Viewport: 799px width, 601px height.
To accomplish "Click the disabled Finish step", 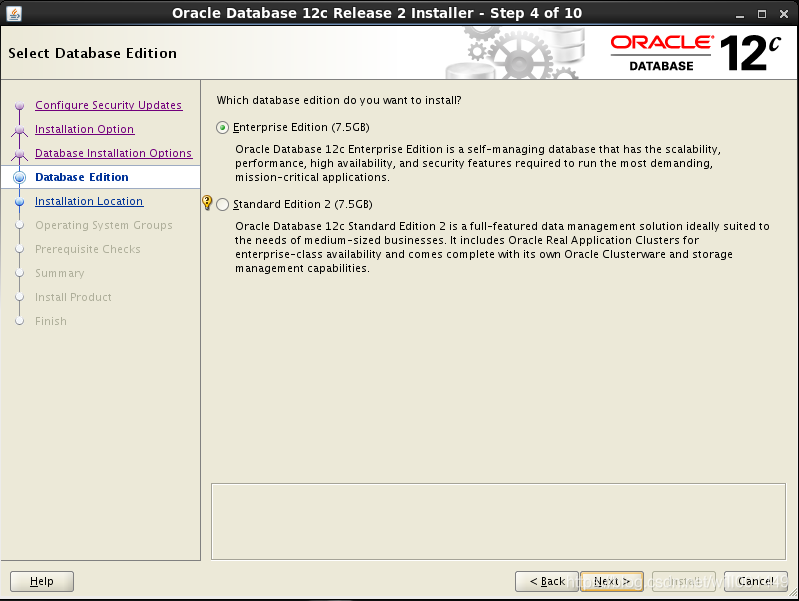I will pyautogui.click(x=50, y=321).
